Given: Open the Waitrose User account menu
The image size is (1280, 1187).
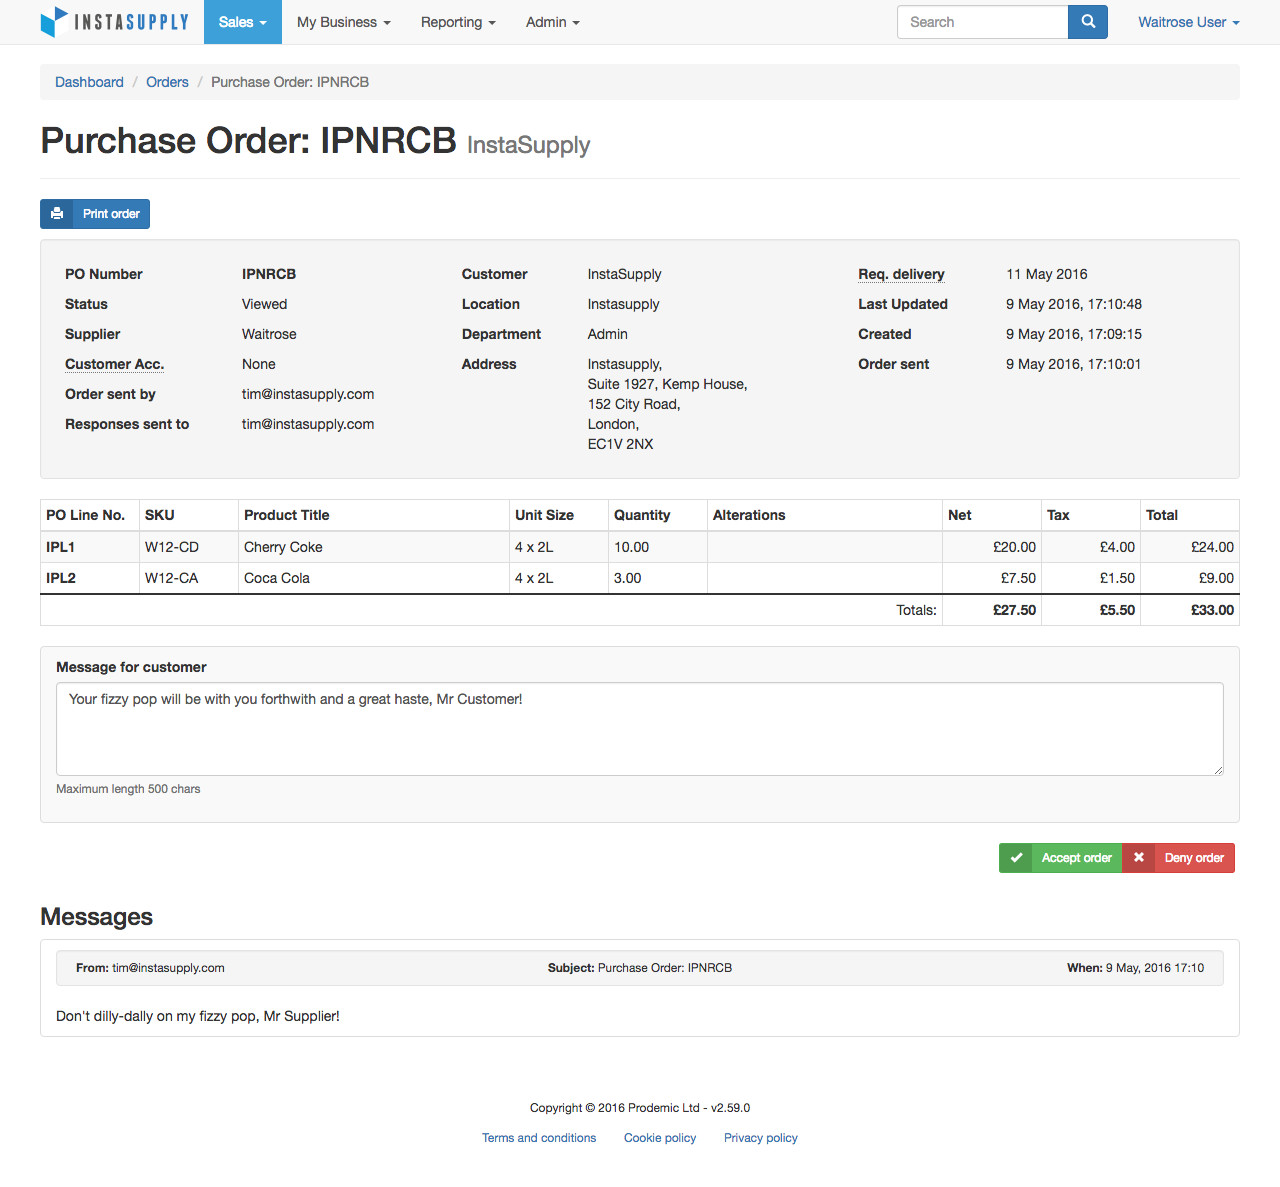Looking at the screenshot, I should coord(1189,22).
